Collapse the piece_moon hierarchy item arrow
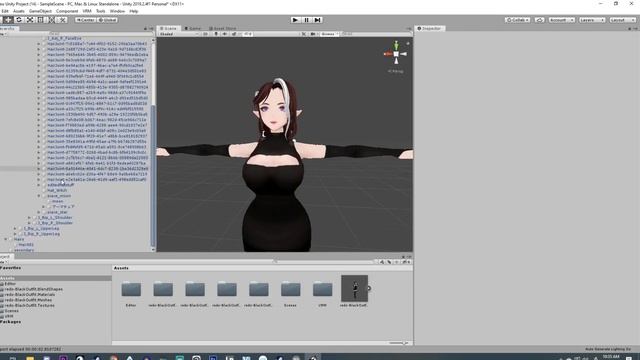 [x=39, y=196]
